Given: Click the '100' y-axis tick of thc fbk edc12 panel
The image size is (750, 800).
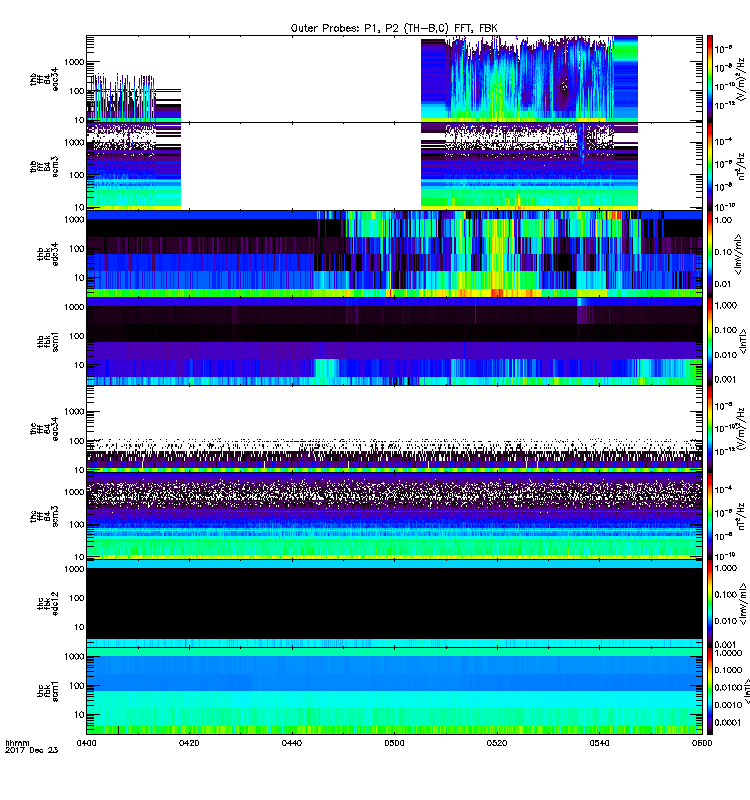Looking at the screenshot, I should [x=77, y=598].
